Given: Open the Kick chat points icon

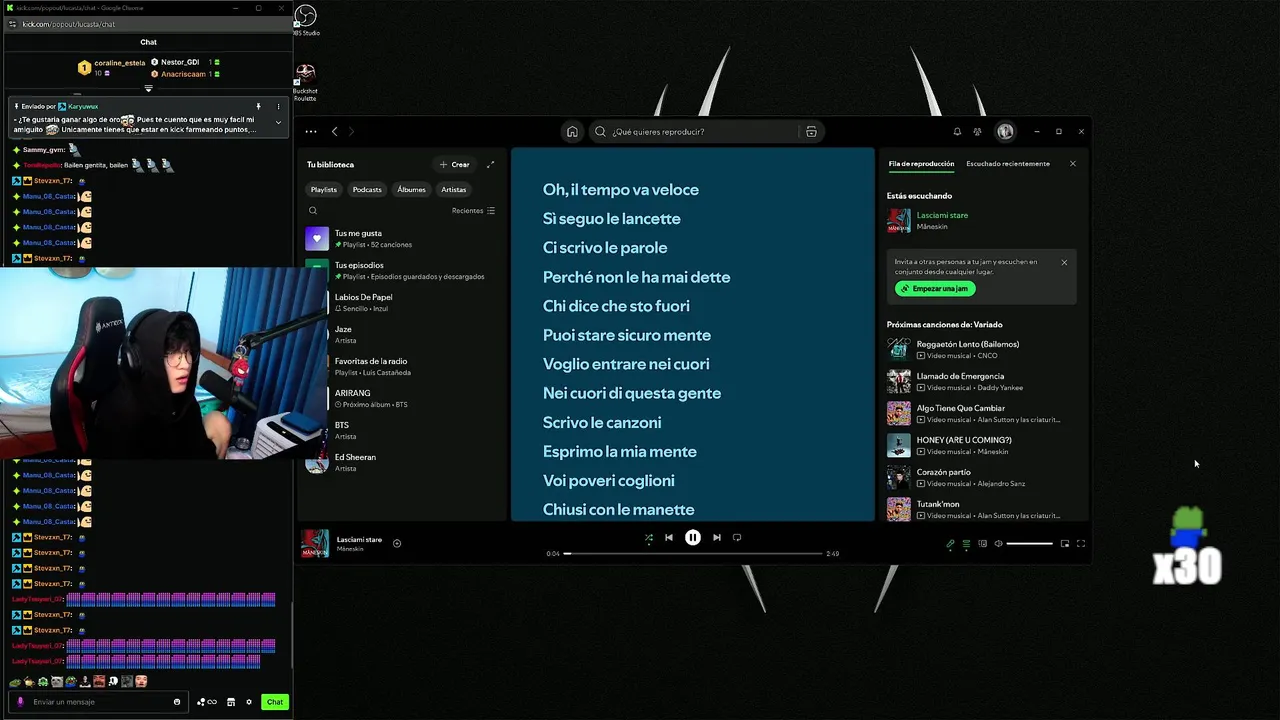Looking at the screenshot, I should [208, 702].
